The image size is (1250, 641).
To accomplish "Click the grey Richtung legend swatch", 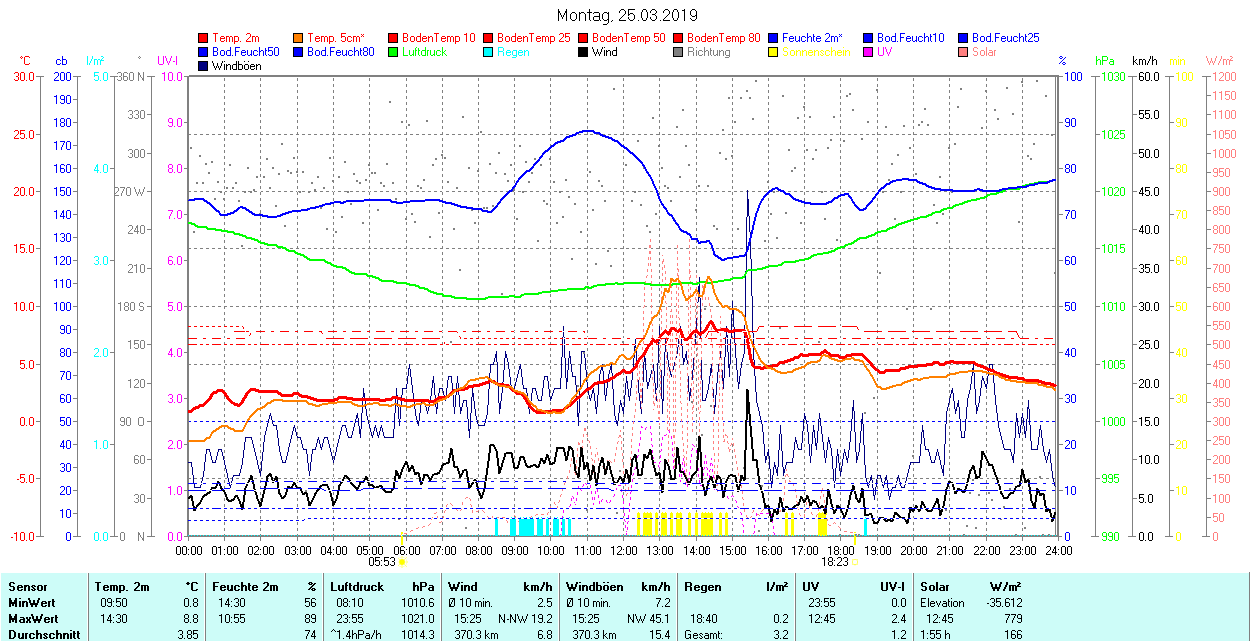I will [678, 52].
